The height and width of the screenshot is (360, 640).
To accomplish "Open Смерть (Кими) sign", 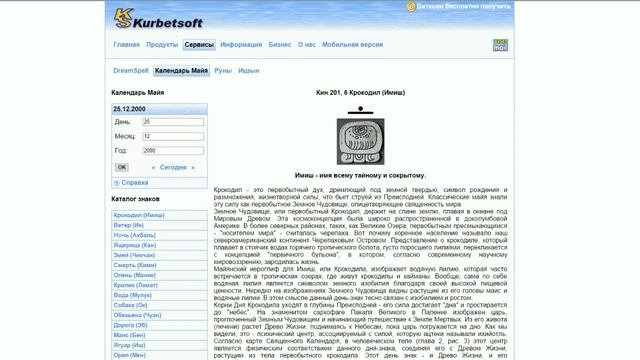I will (x=135, y=265).
